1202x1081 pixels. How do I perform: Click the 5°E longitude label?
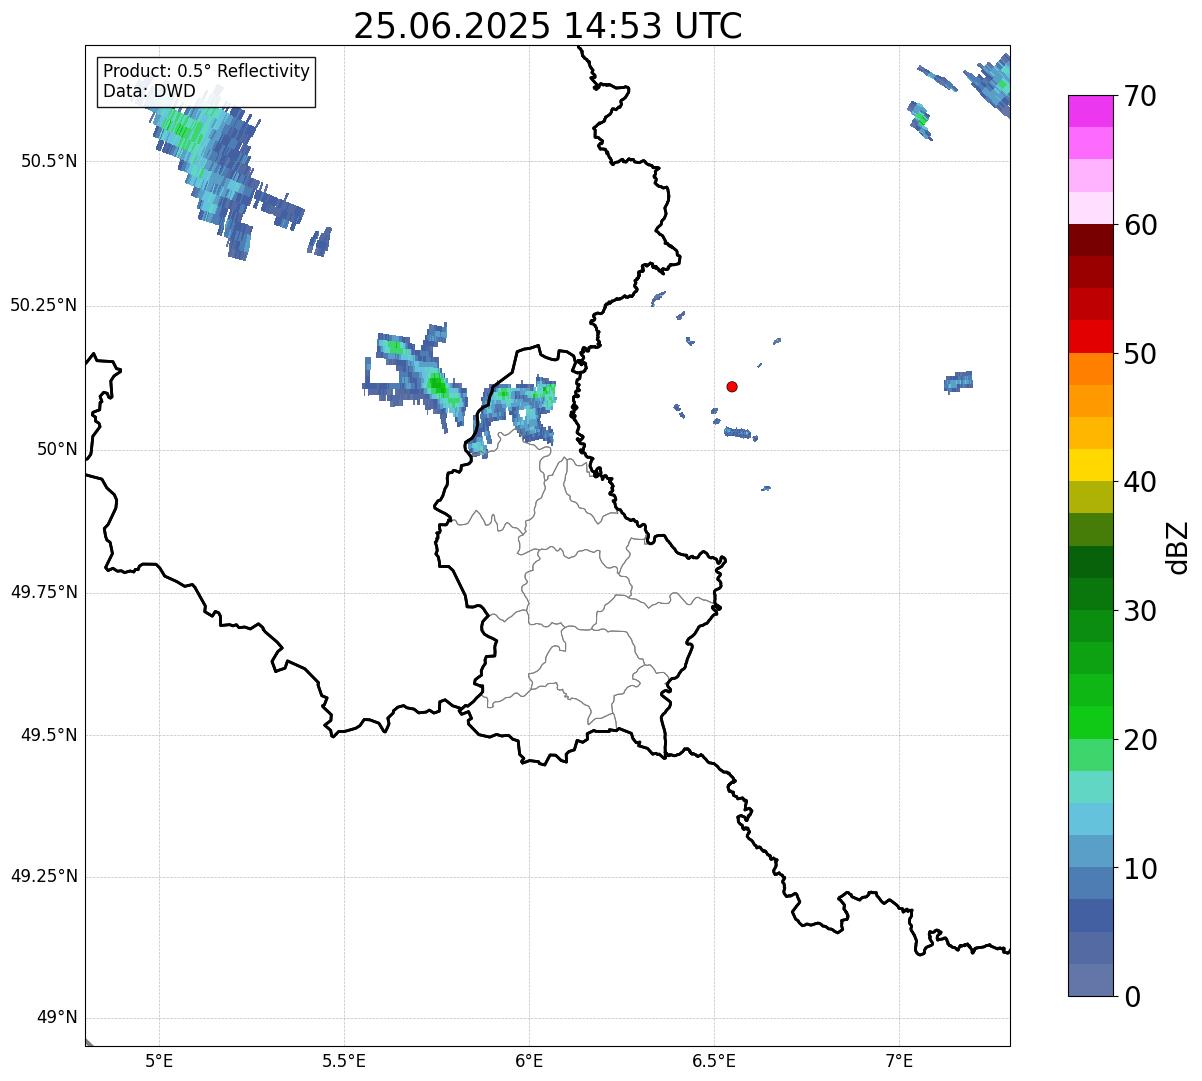159,1060
